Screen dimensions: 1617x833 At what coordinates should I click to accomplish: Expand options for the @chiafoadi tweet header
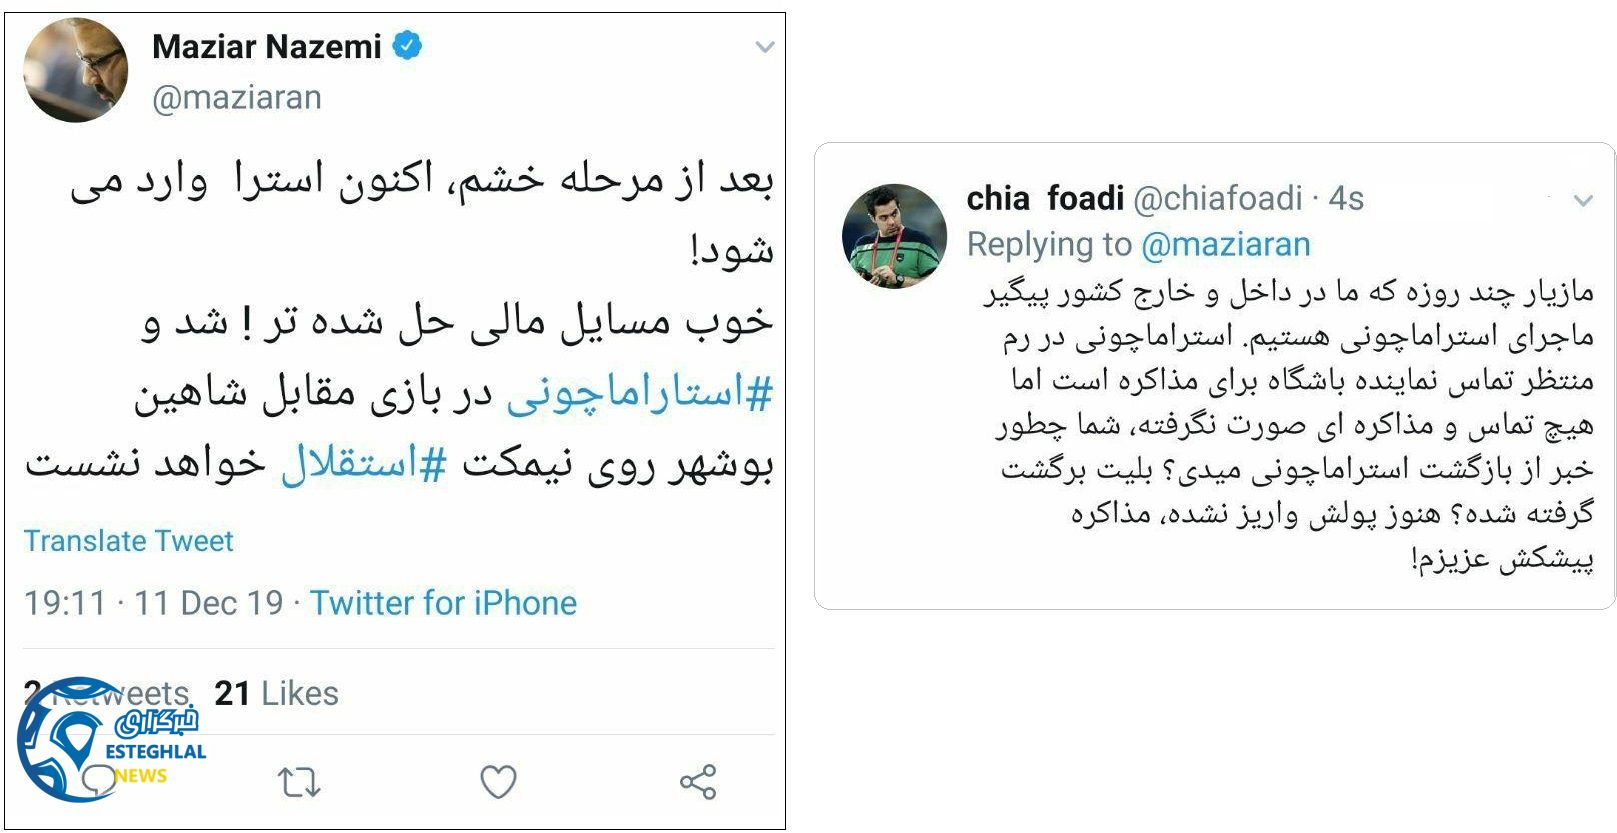(x=1585, y=198)
